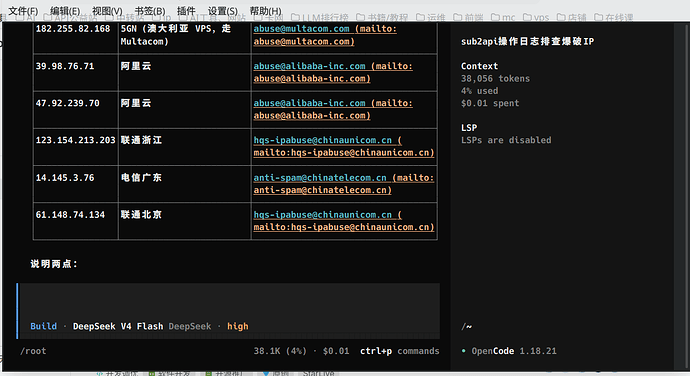The height and width of the screenshot is (376, 690).
Task: Open the 设置(S) menu
Action: tap(223, 11)
